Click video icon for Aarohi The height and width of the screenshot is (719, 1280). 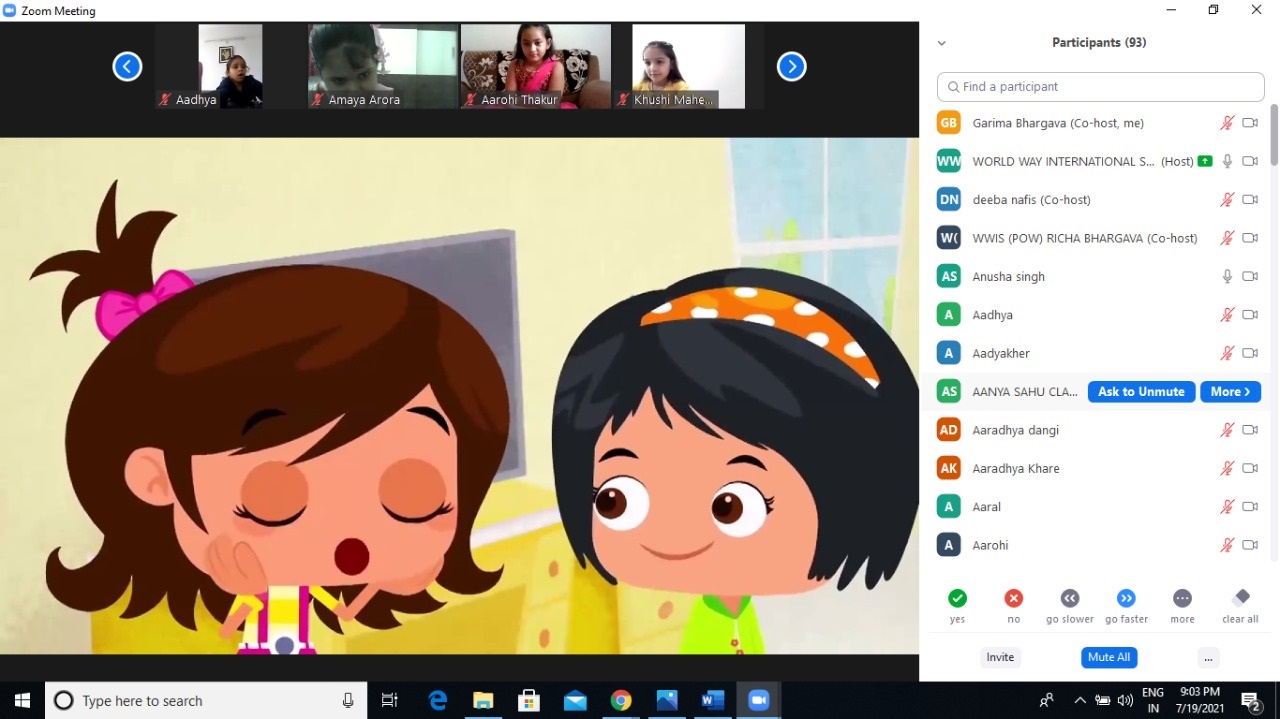(1250, 545)
